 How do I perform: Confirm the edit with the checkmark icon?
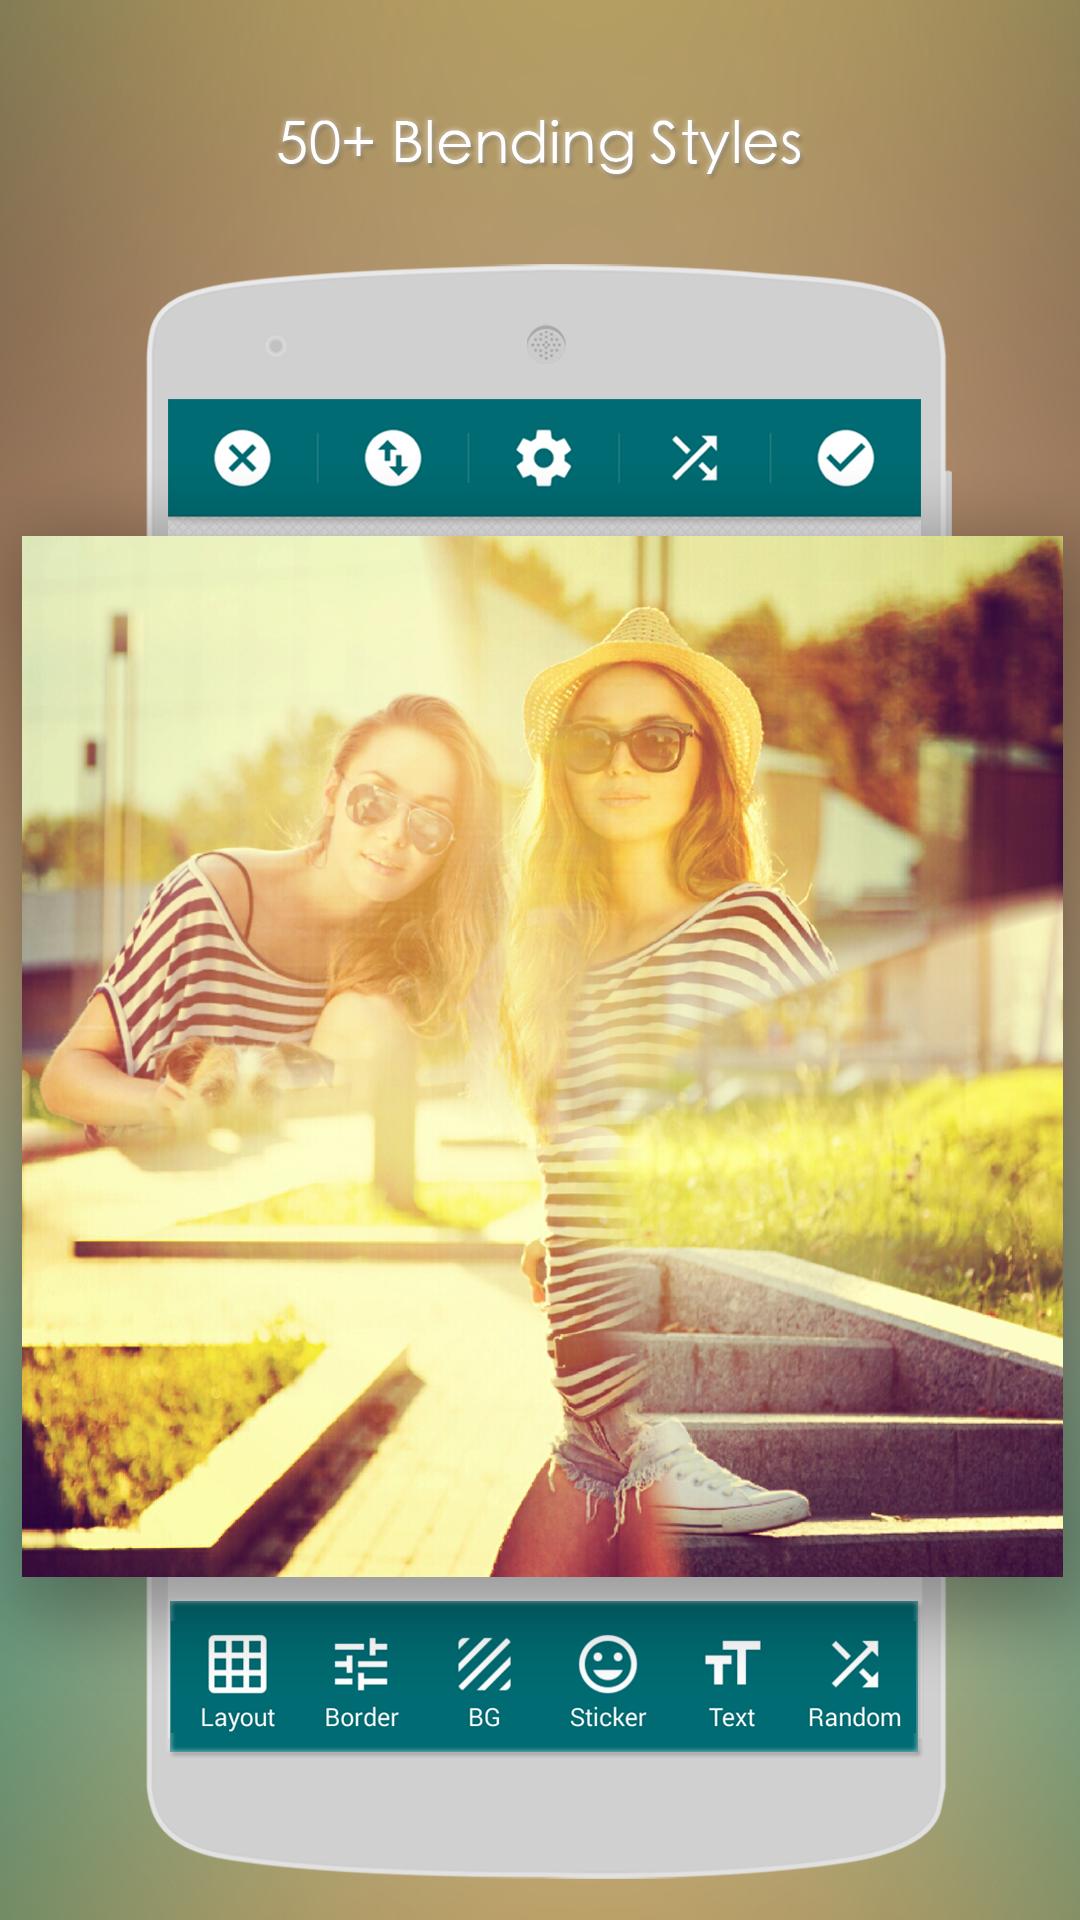[x=845, y=459]
